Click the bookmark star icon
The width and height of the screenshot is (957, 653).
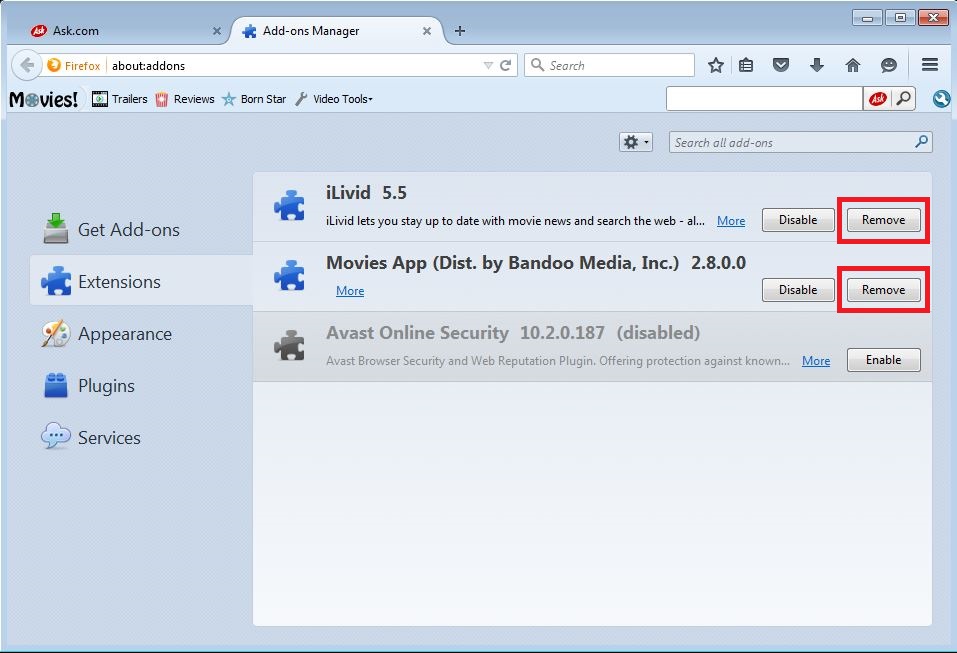[716, 65]
